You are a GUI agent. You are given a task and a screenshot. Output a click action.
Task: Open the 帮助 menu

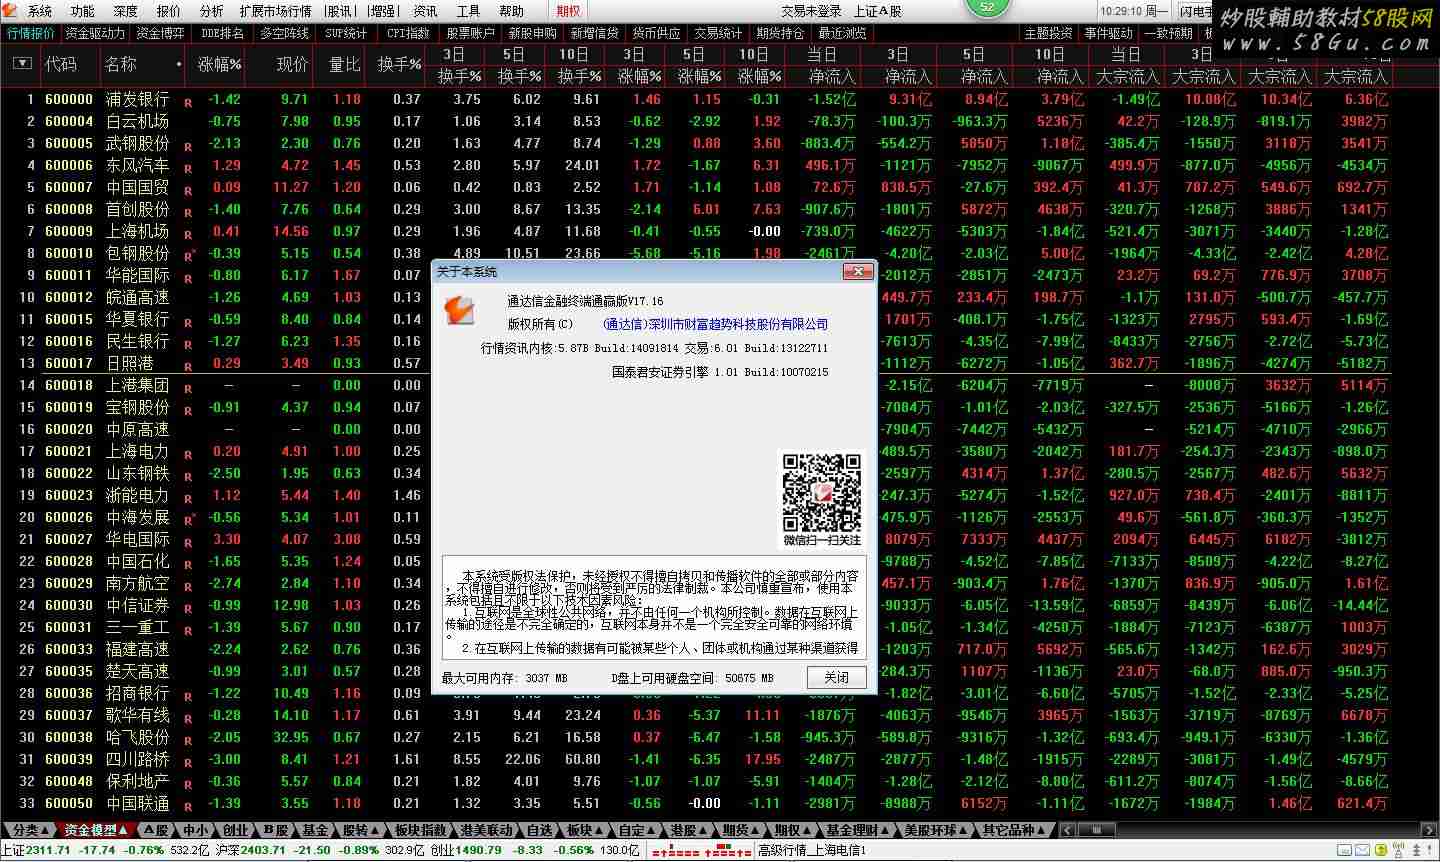[x=511, y=11]
